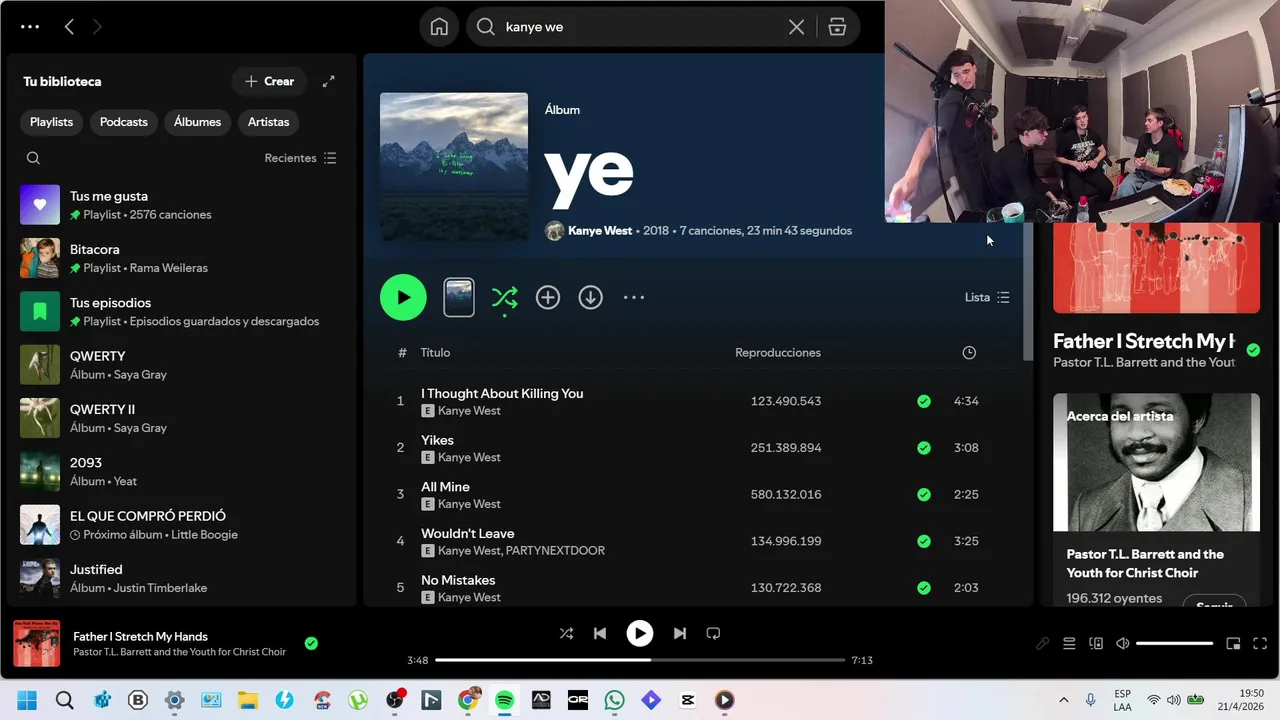Screen dimensions: 1280x720
Task: Sort tracks by duration clock icon
Action: [968, 353]
